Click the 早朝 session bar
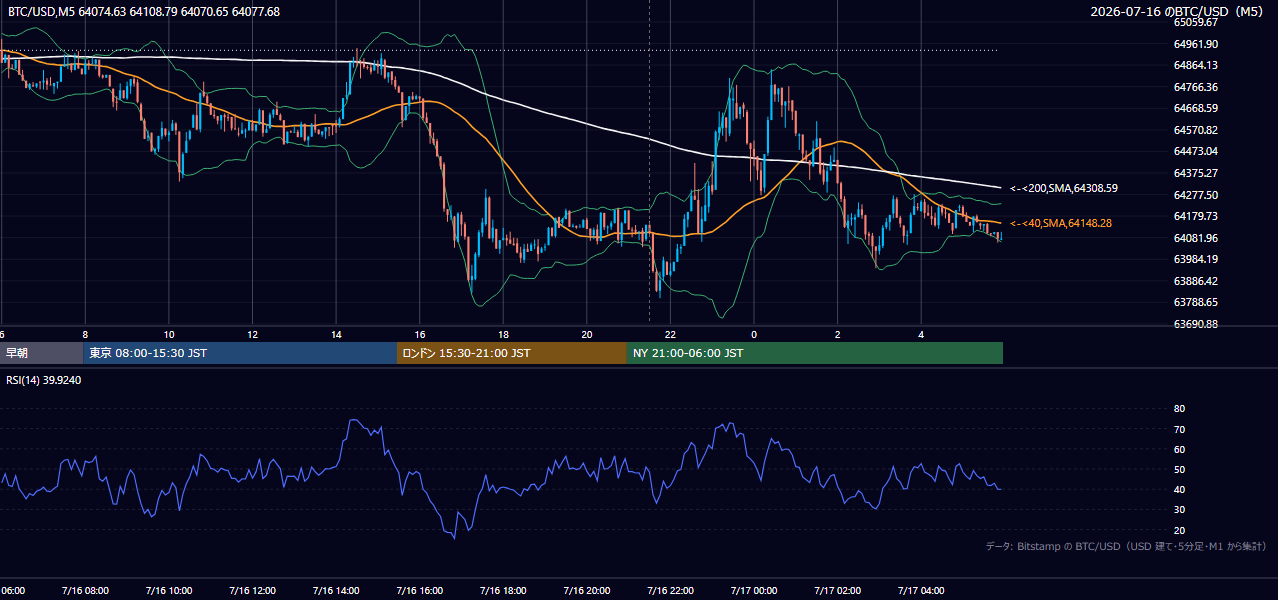 (x=41, y=353)
